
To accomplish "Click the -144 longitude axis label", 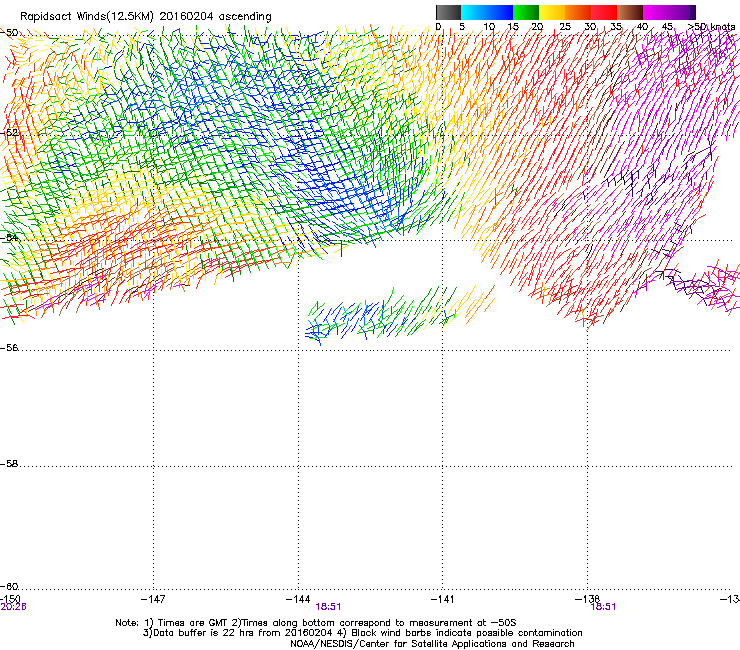I will coord(298,599).
